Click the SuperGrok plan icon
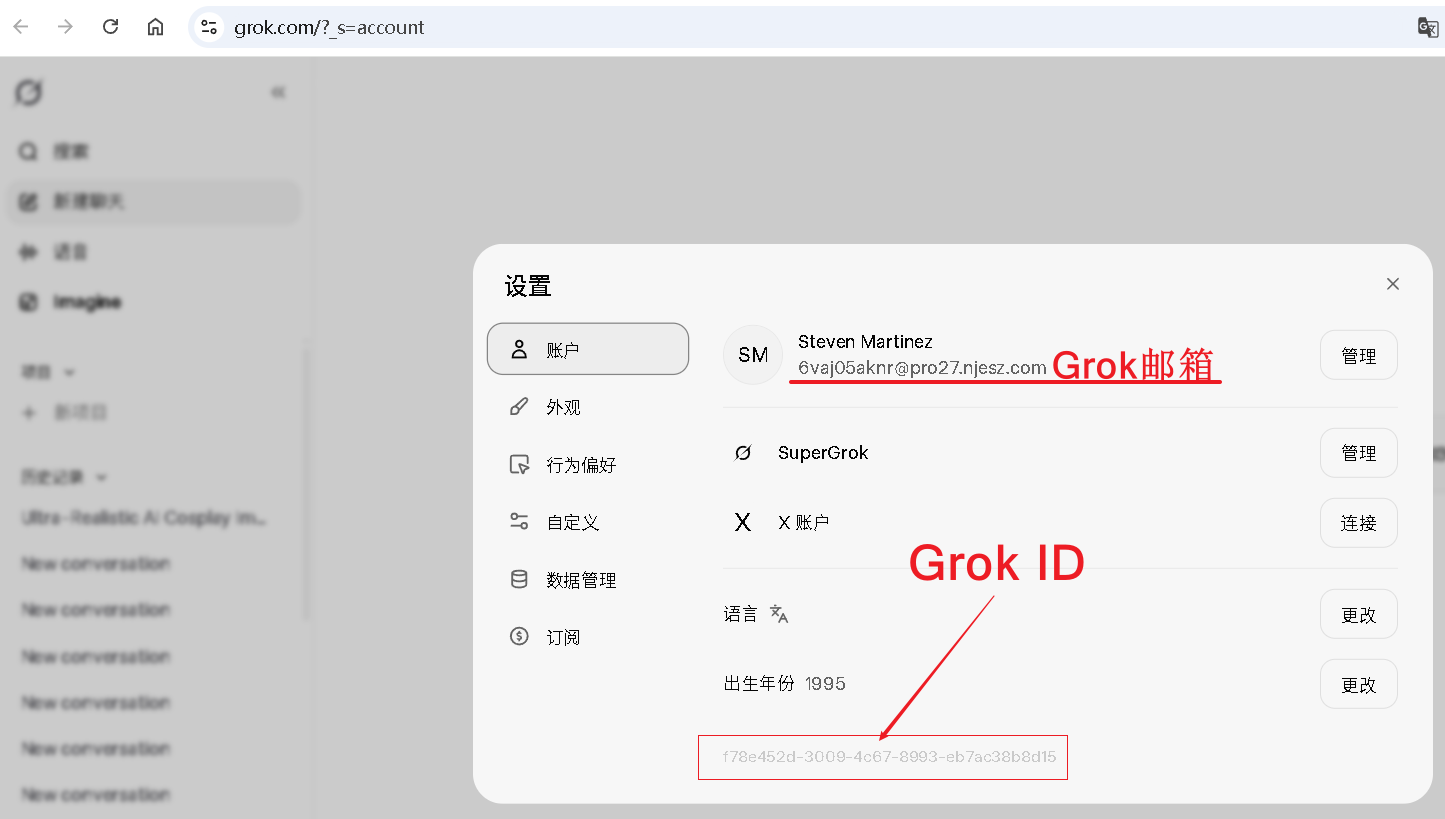1445x819 pixels. [x=742, y=453]
